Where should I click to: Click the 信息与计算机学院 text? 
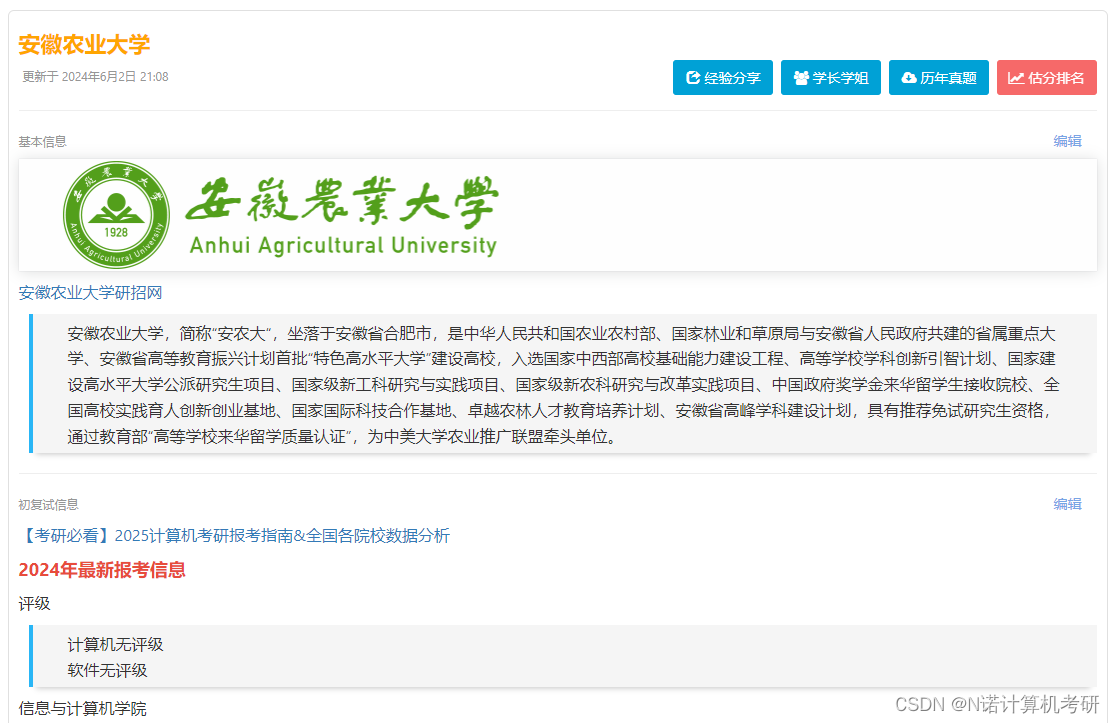click(x=82, y=708)
